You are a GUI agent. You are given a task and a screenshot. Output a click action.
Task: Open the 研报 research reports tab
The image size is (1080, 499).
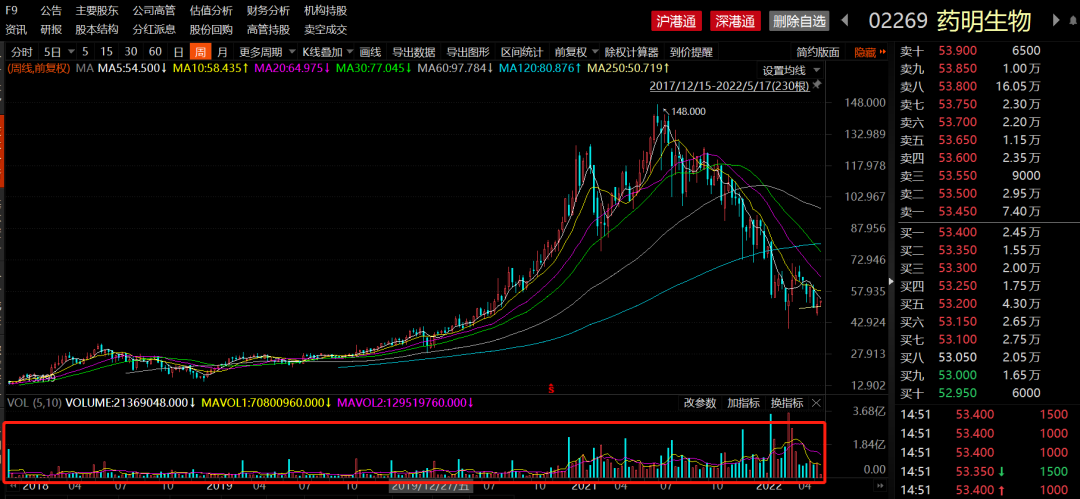(x=50, y=29)
